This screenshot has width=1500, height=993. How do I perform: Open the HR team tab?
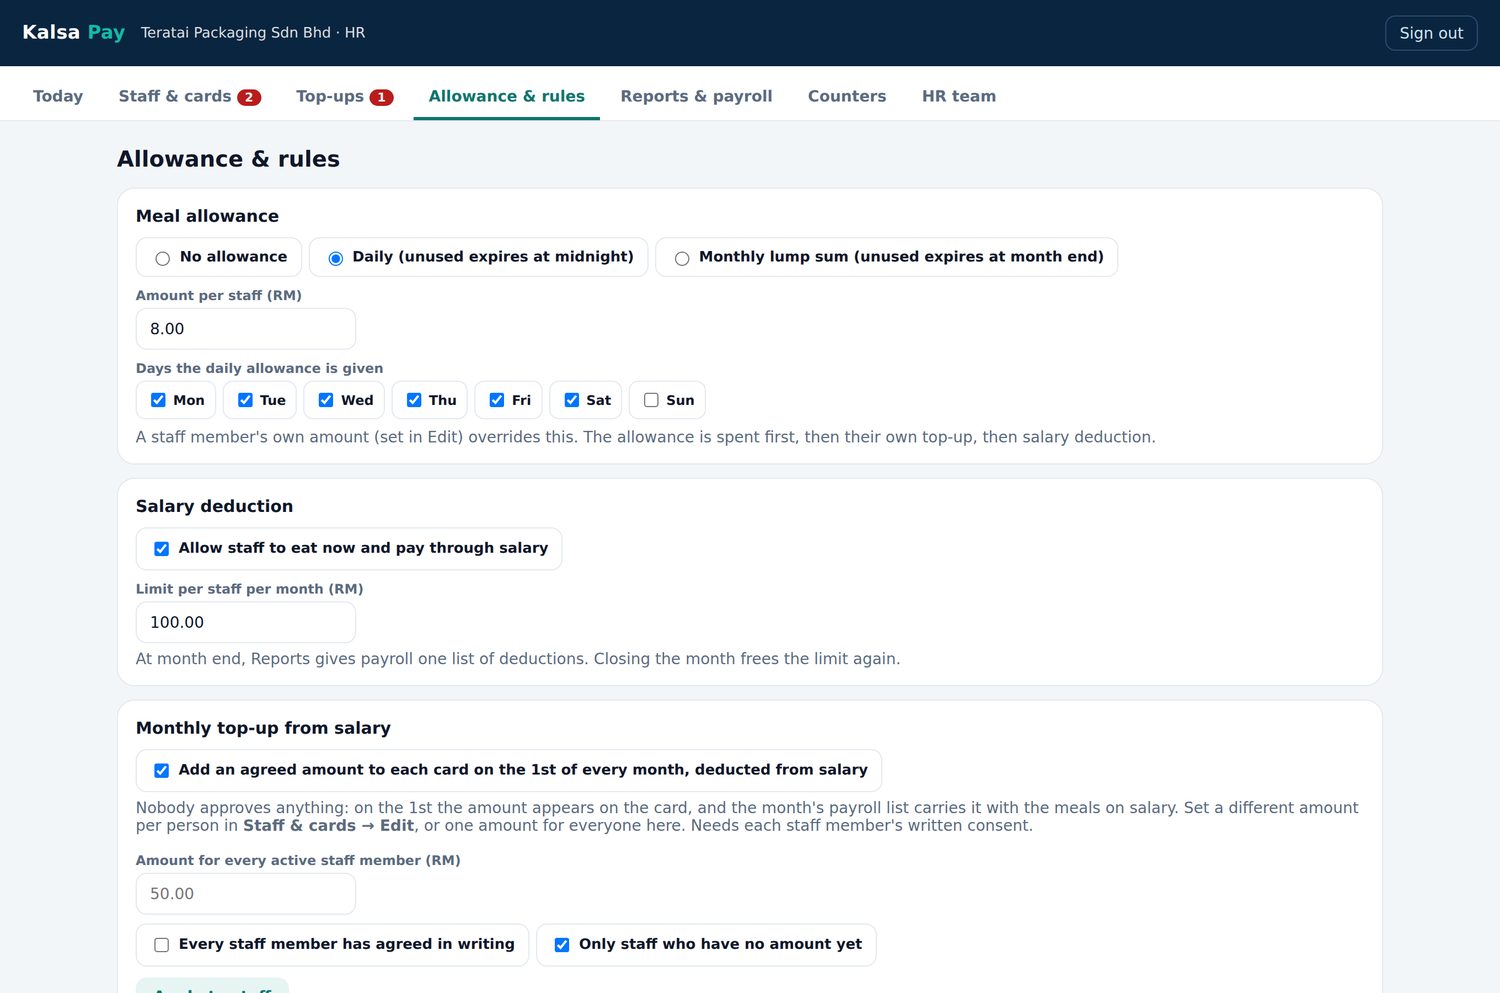click(958, 96)
